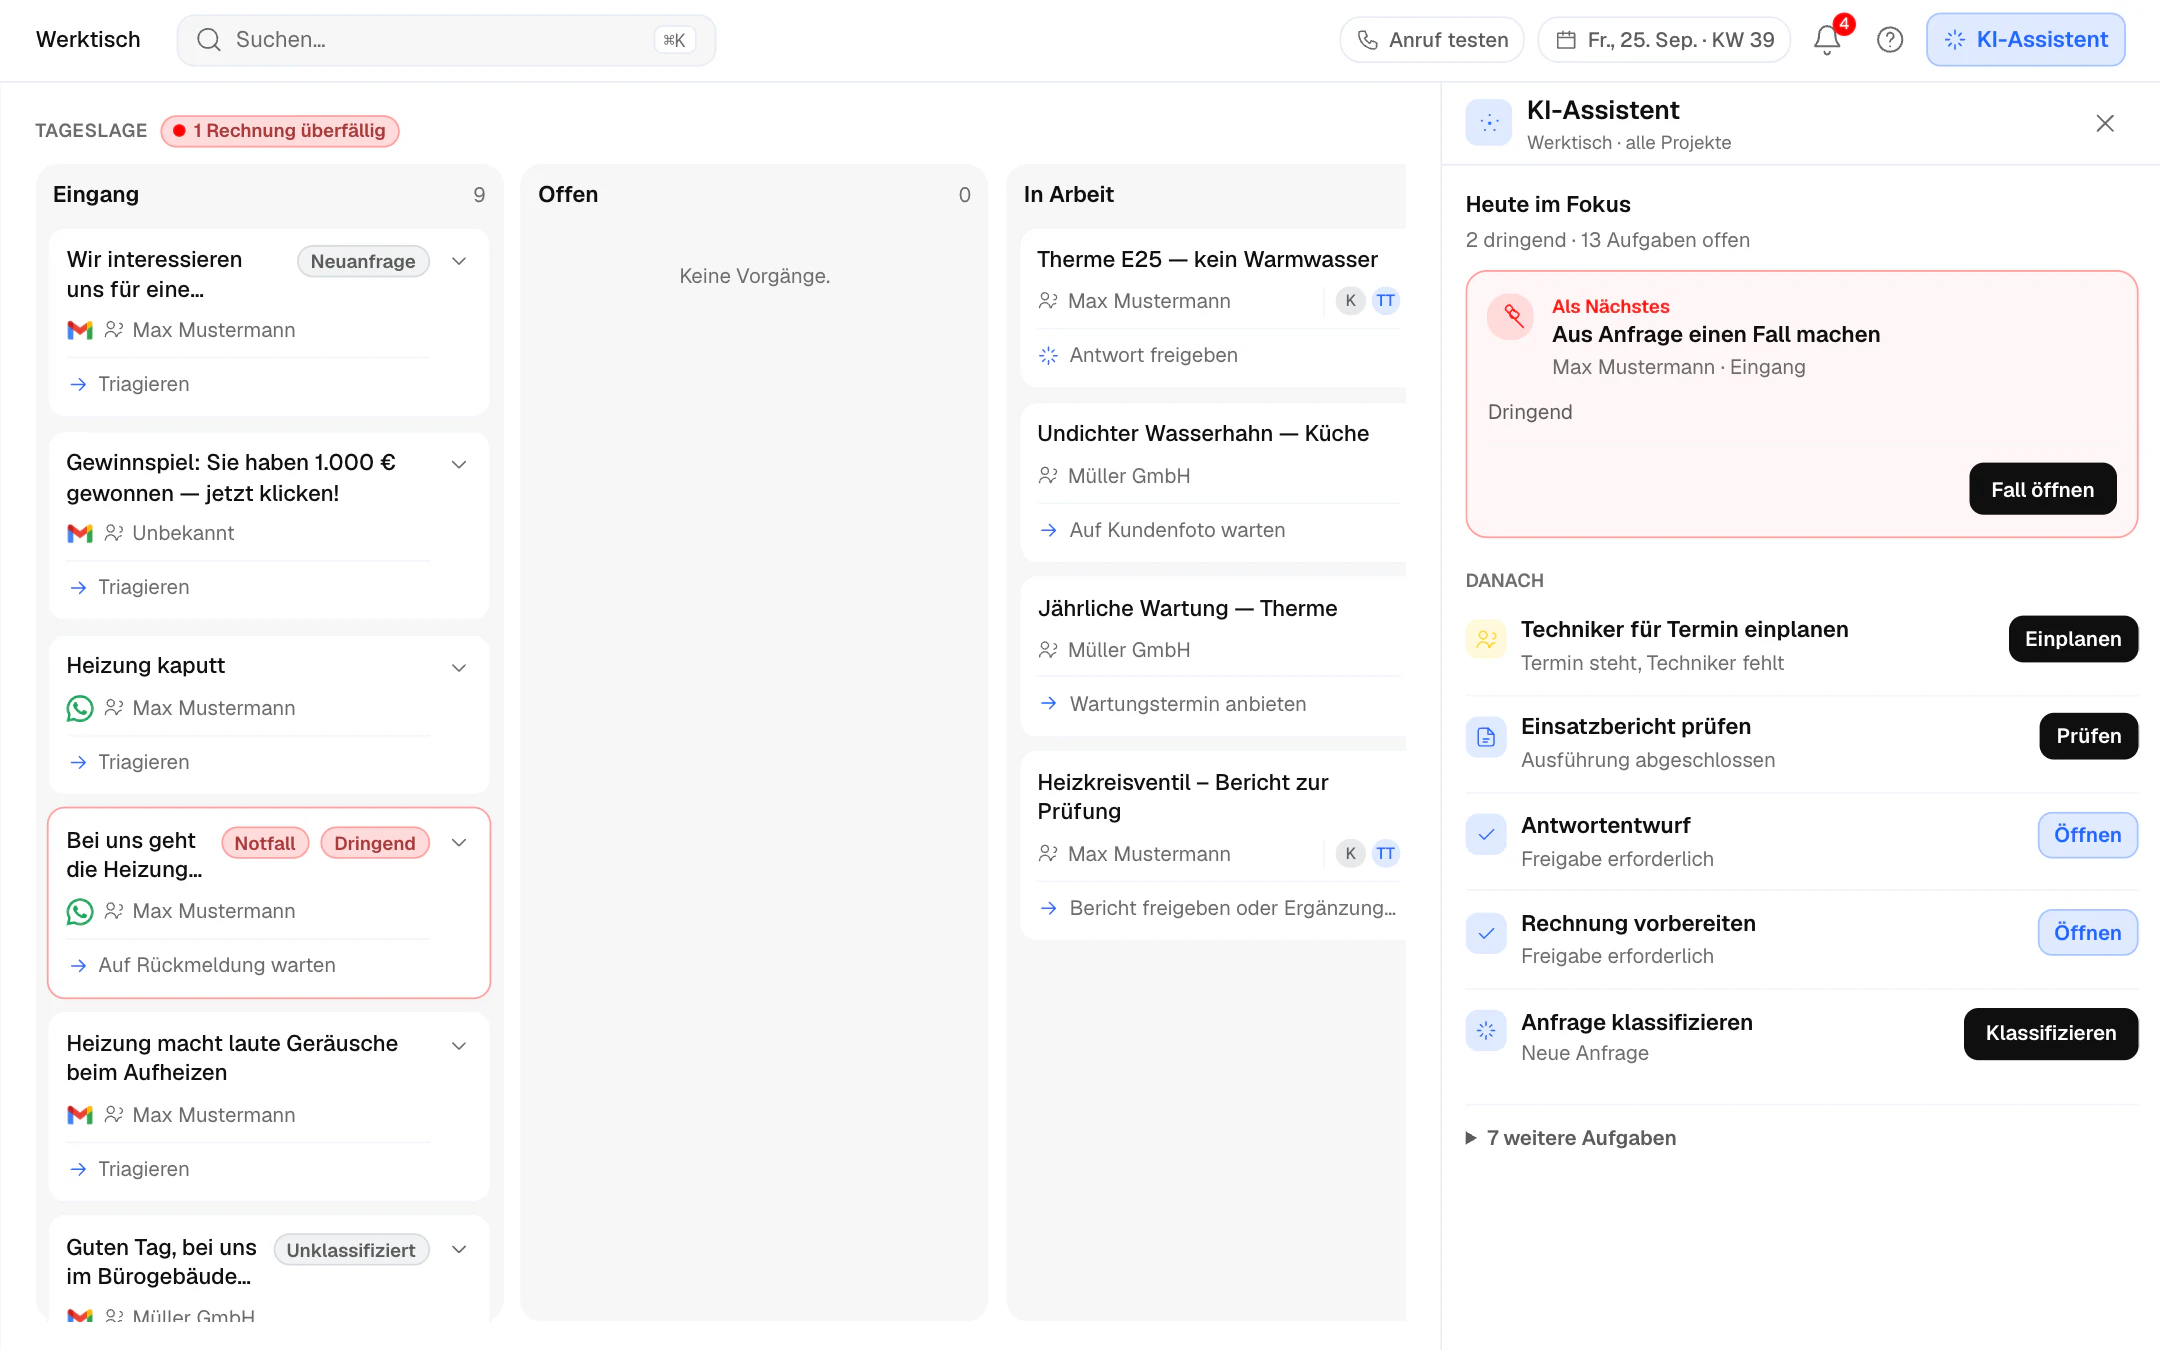The image size is (2160, 1350).
Task: Click Gmail icon on 'Heizung macht laute Geräusche'
Action: (80, 1115)
